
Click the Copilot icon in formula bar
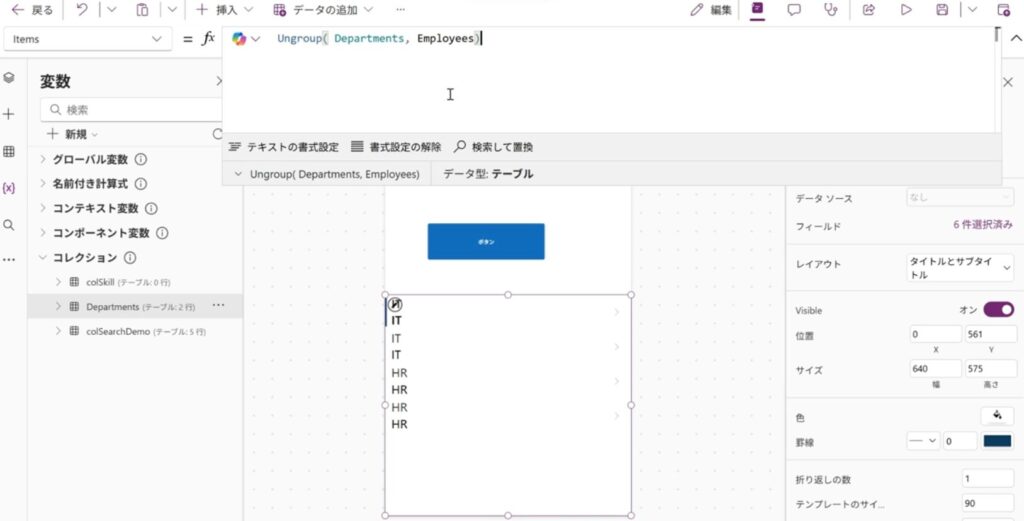tap(239, 39)
